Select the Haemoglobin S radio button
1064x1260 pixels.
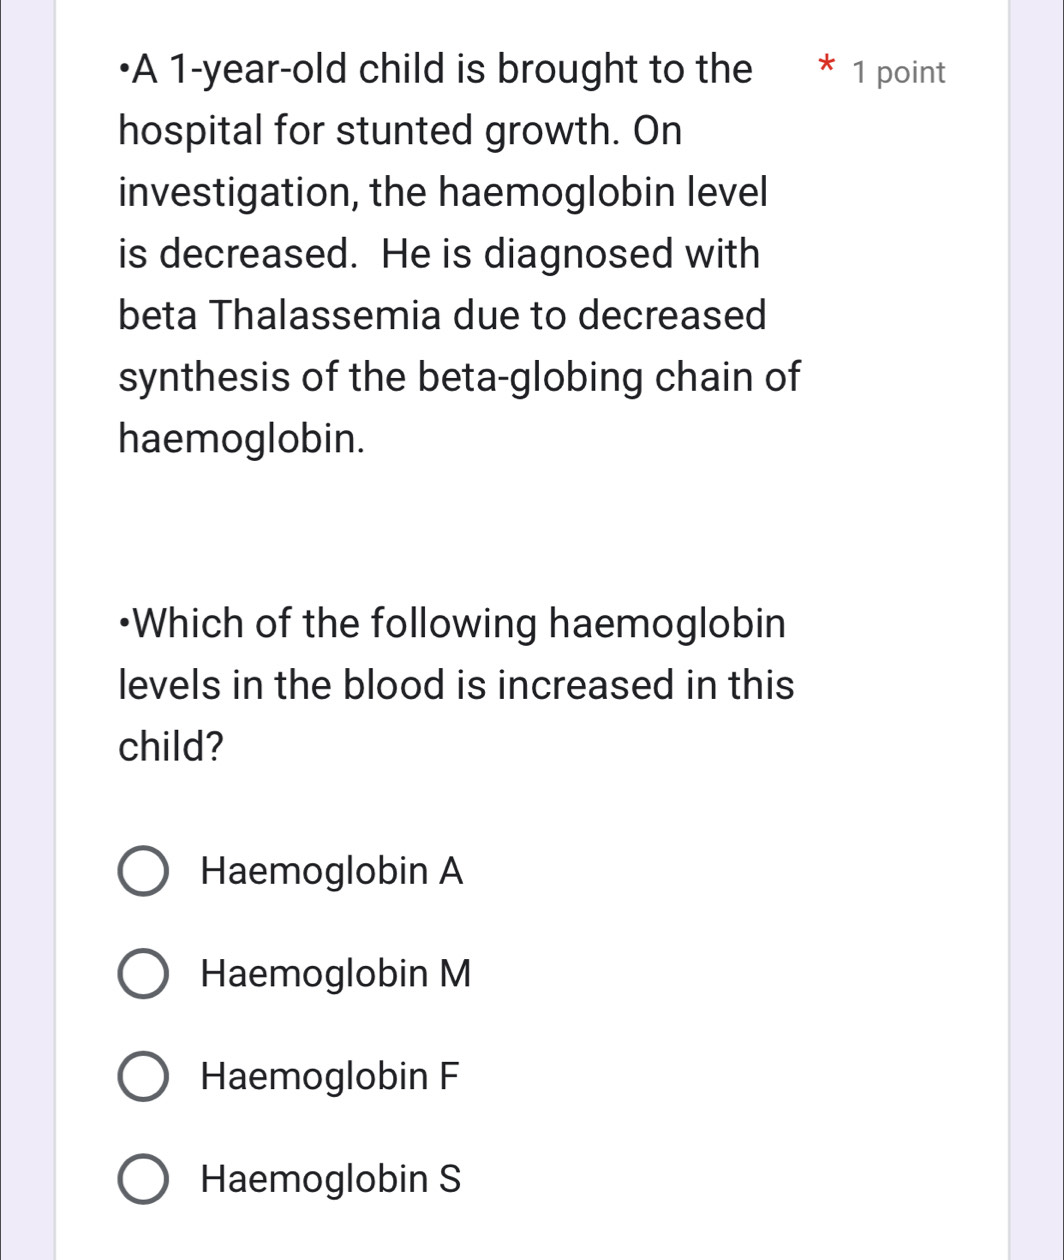tap(143, 1180)
